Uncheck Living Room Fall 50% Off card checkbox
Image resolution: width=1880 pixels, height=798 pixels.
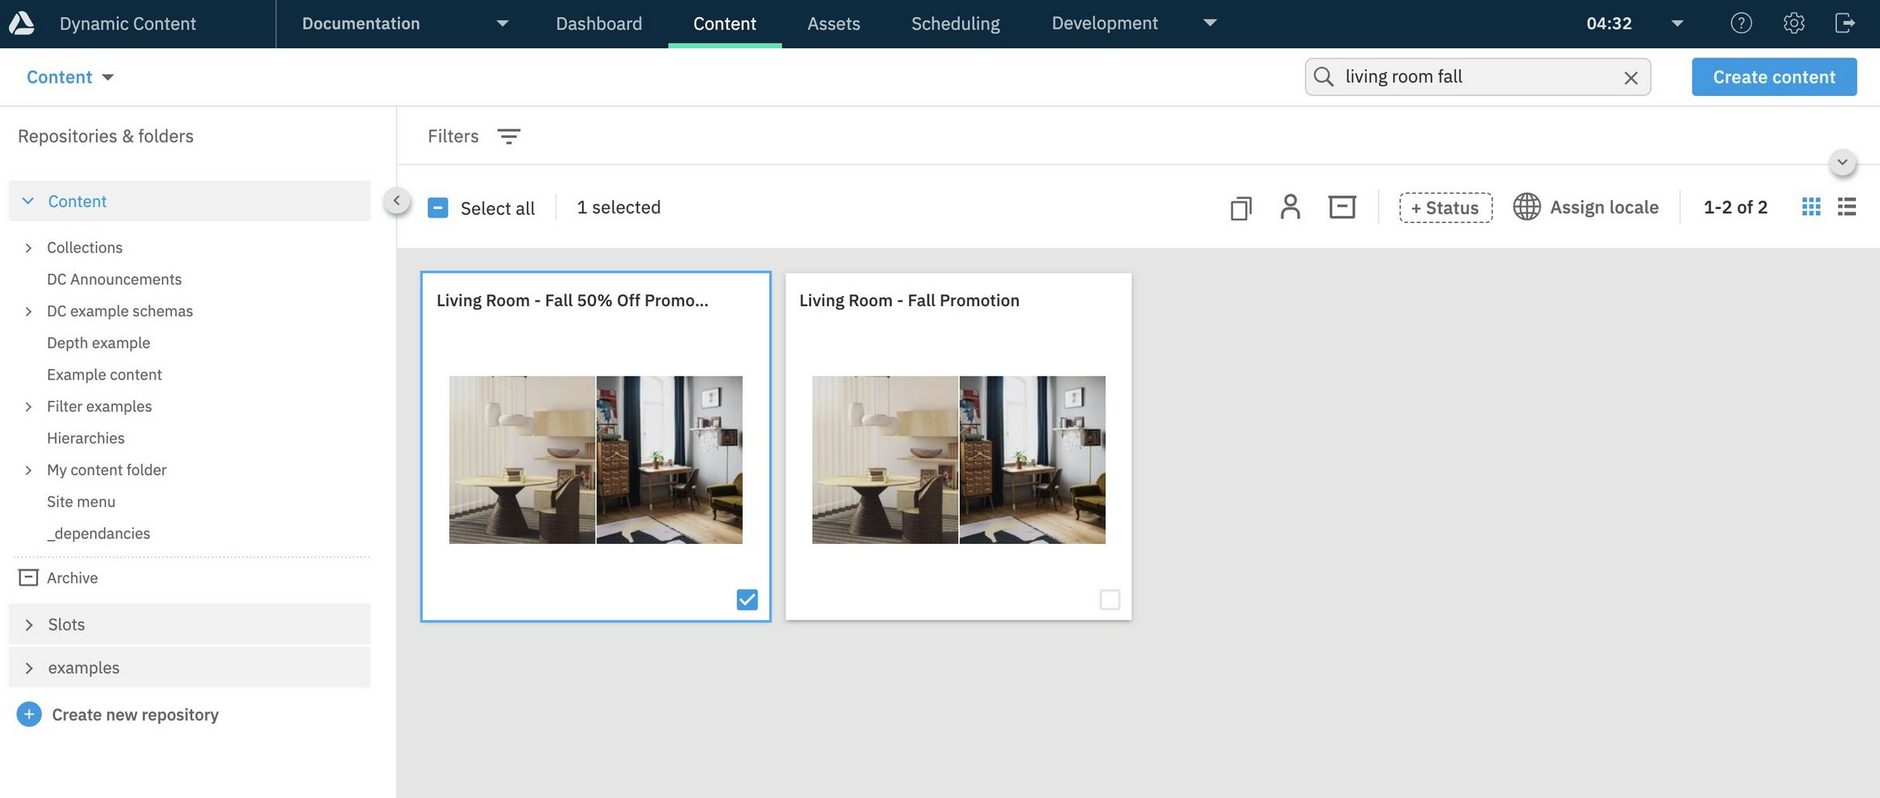pos(747,600)
